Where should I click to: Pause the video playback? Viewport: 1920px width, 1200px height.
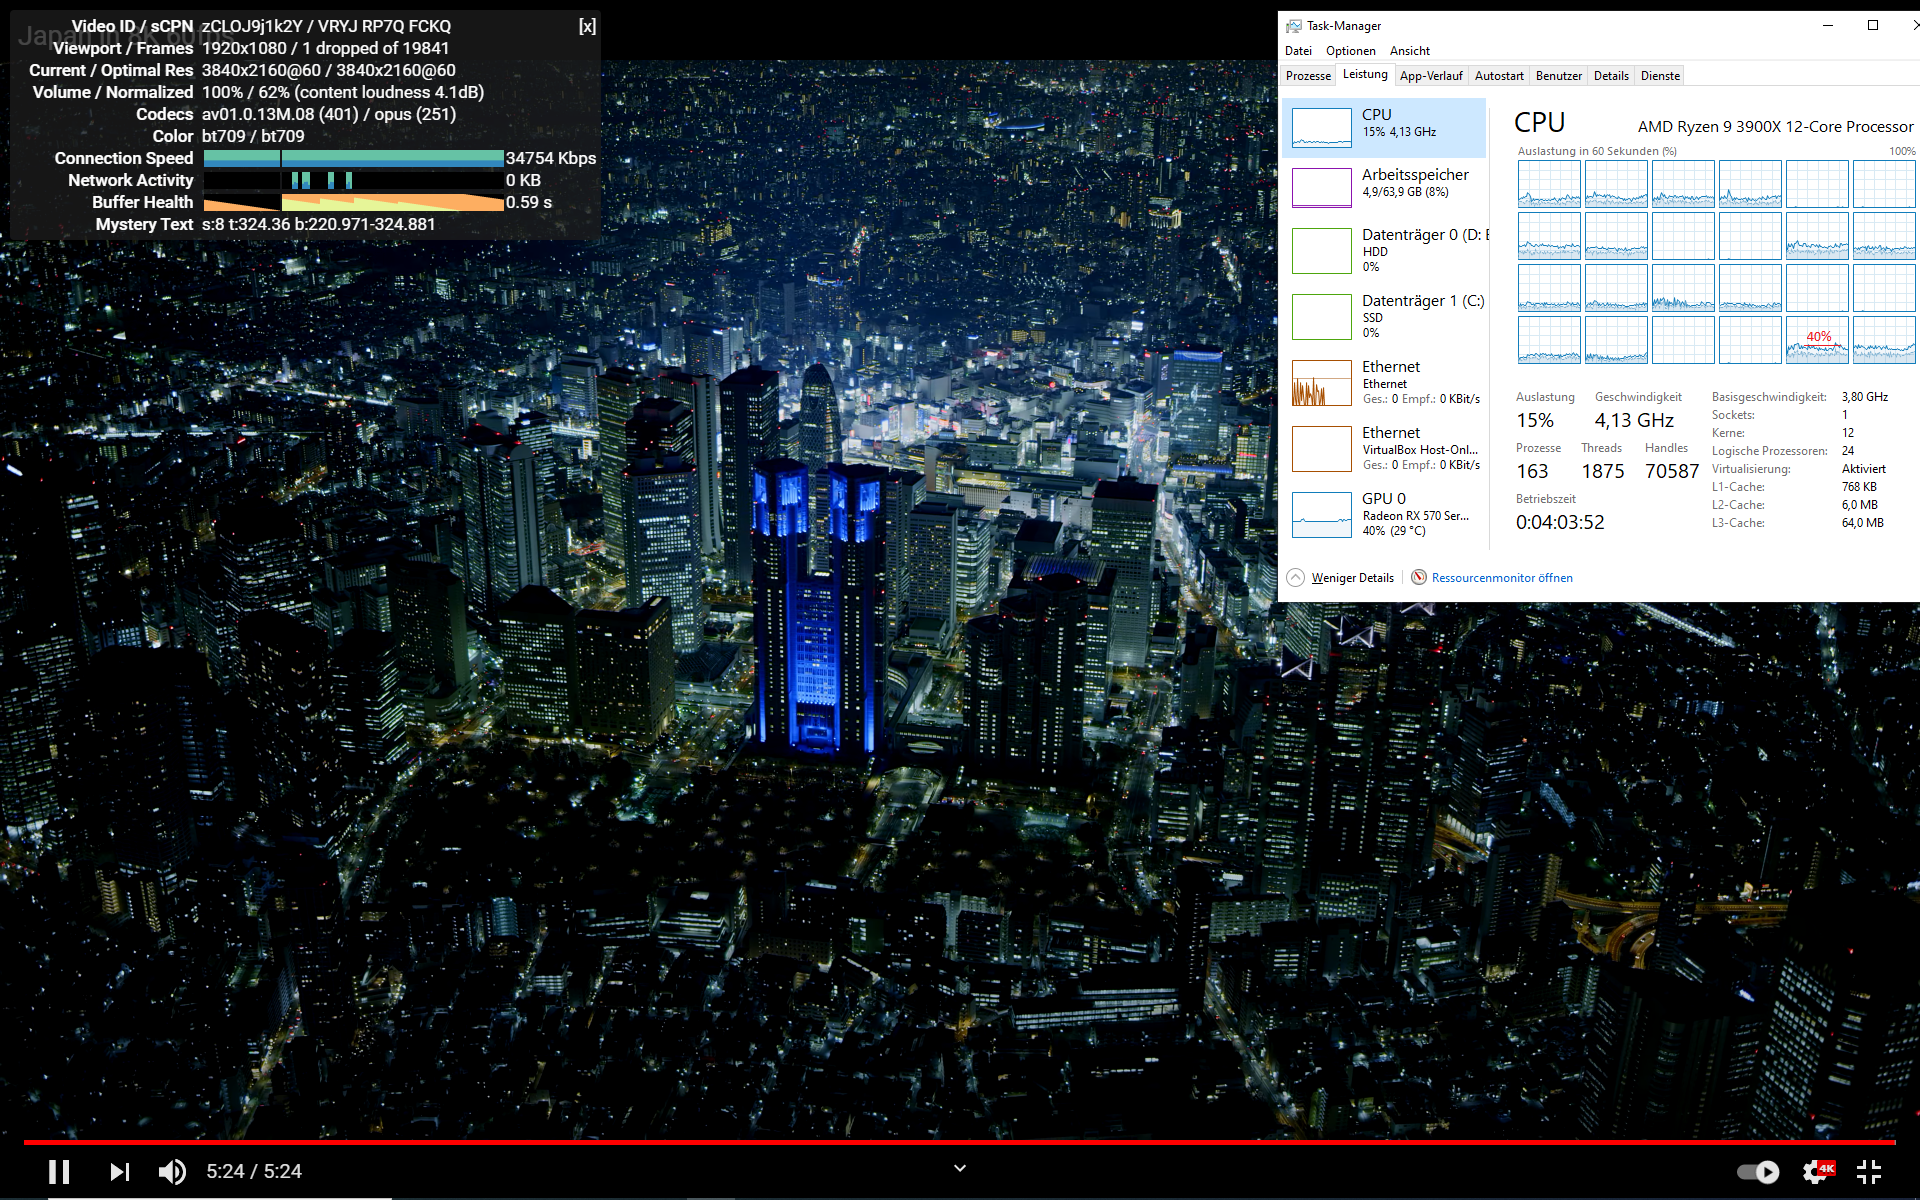coord(59,1171)
